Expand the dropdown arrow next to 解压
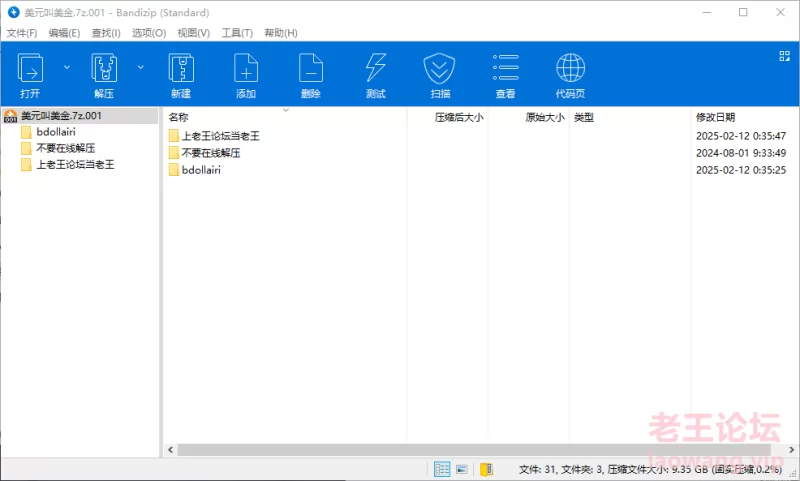800x481 pixels. [x=141, y=67]
